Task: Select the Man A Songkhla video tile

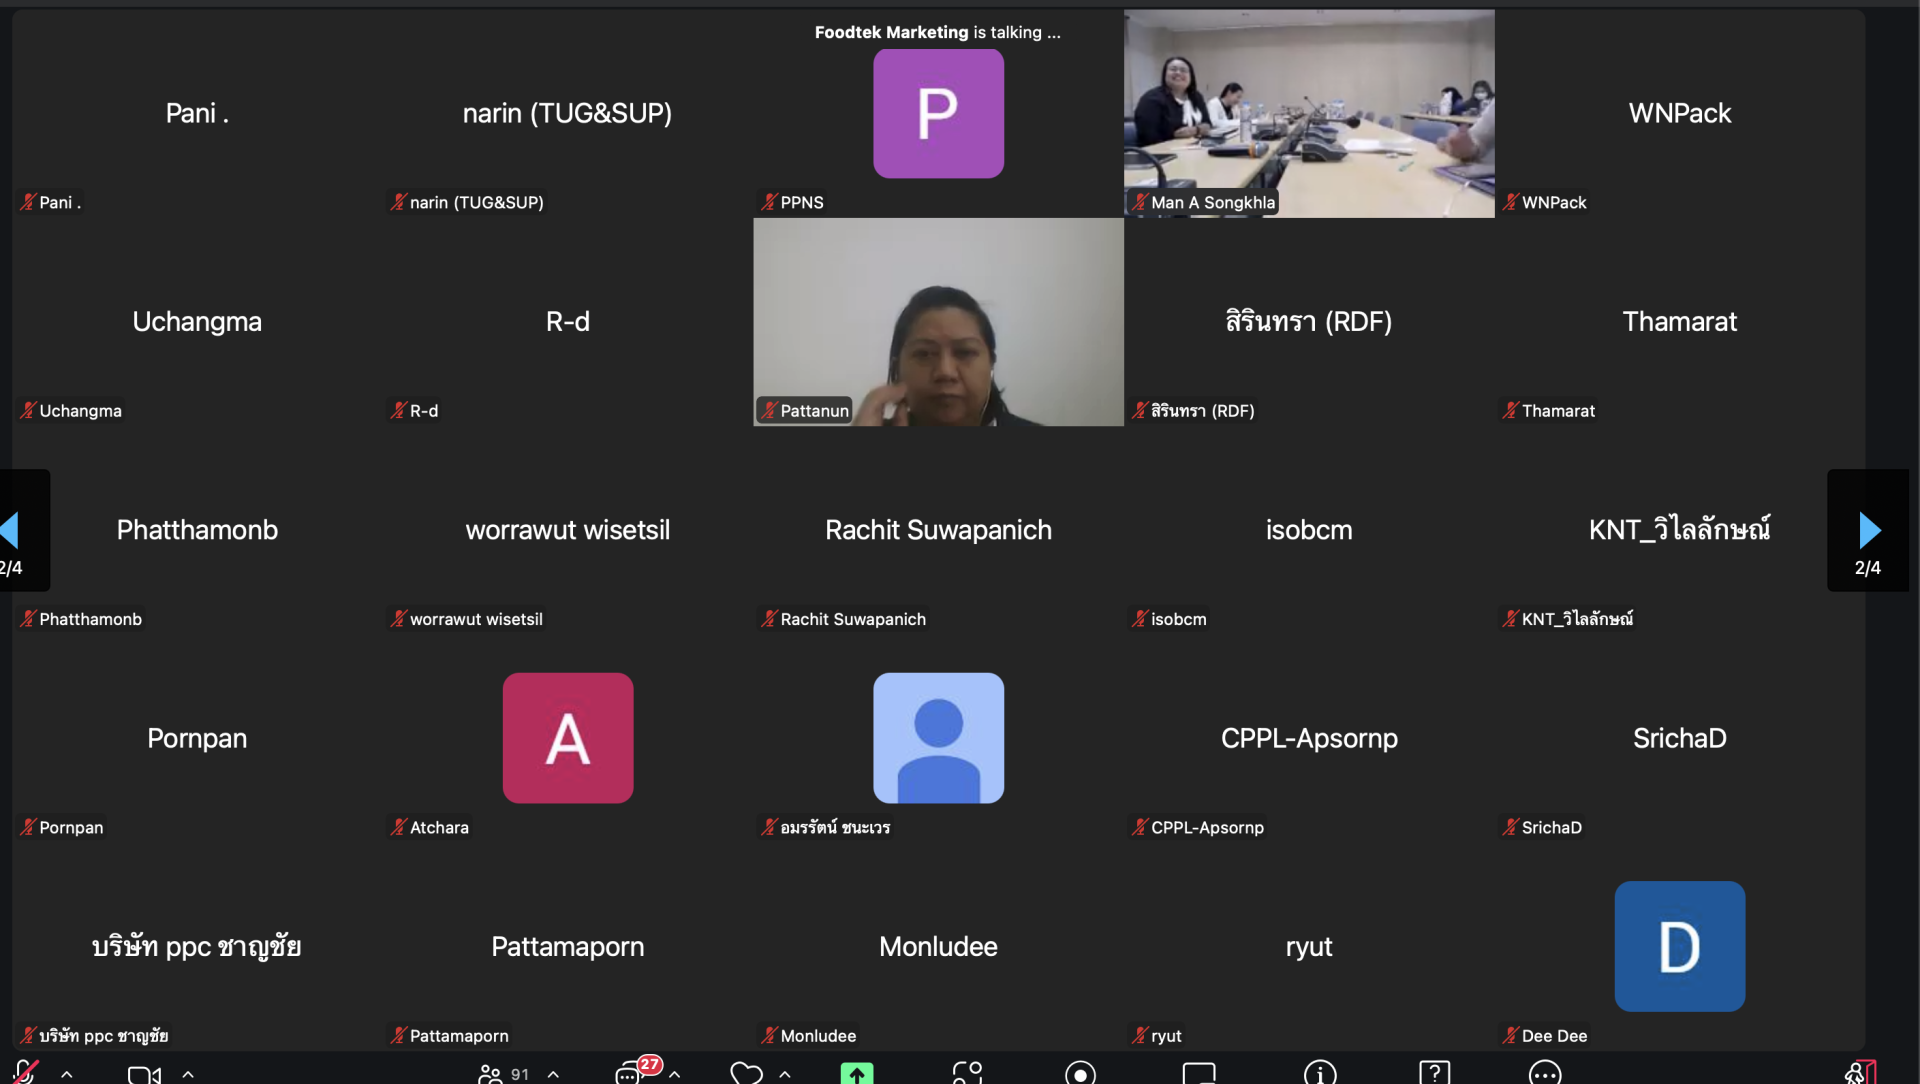Action: (x=1309, y=113)
